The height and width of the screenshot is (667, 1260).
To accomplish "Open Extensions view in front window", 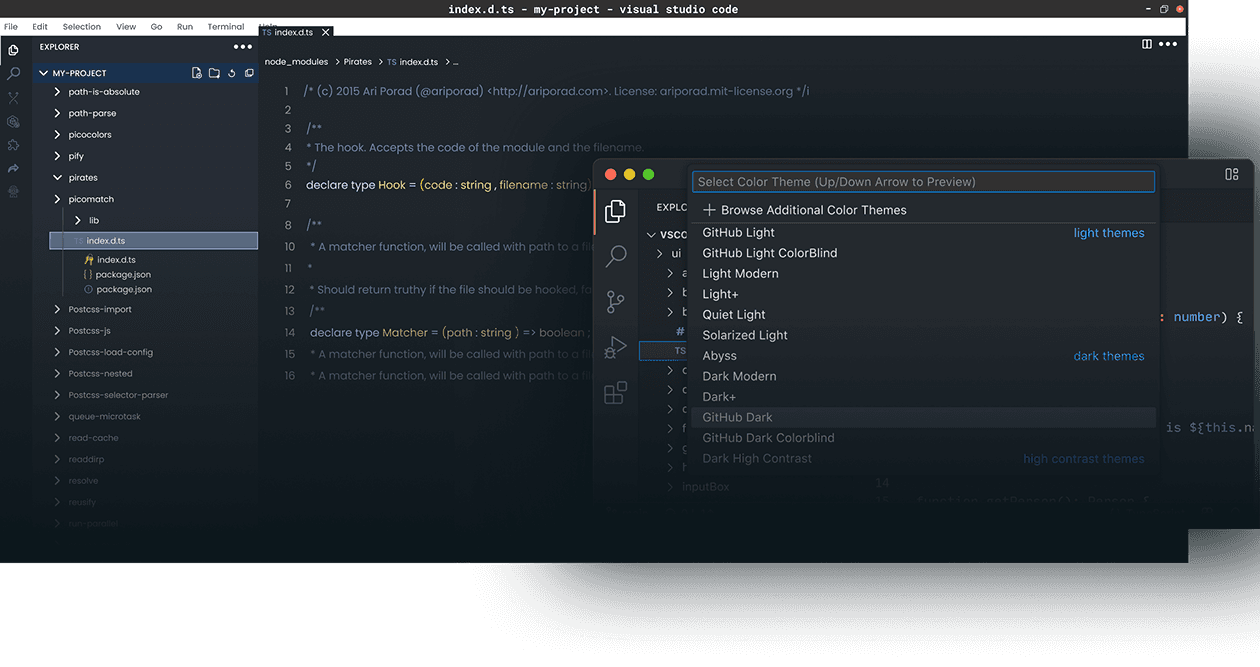I will (615, 393).
